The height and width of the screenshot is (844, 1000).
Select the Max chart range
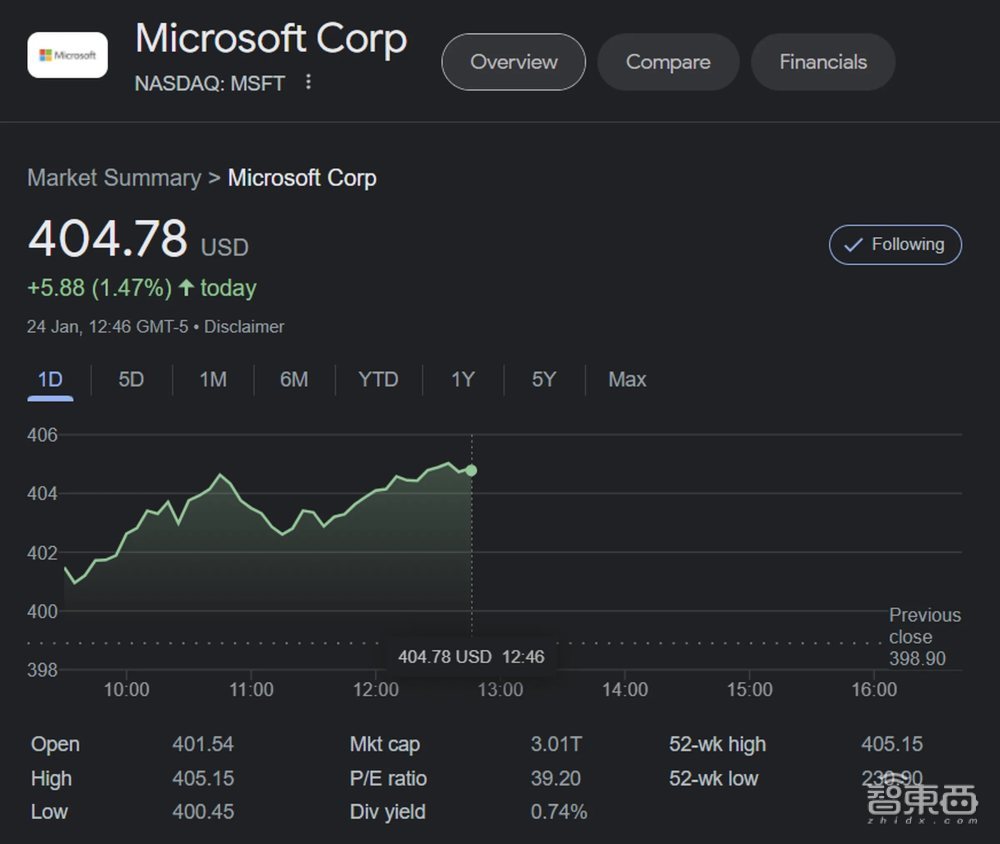[627, 380]
